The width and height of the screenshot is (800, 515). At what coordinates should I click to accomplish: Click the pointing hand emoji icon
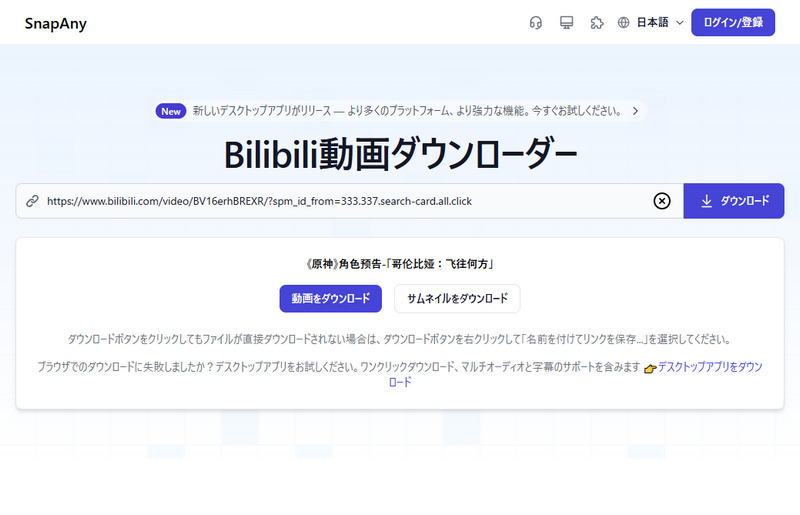click(650, 368)
